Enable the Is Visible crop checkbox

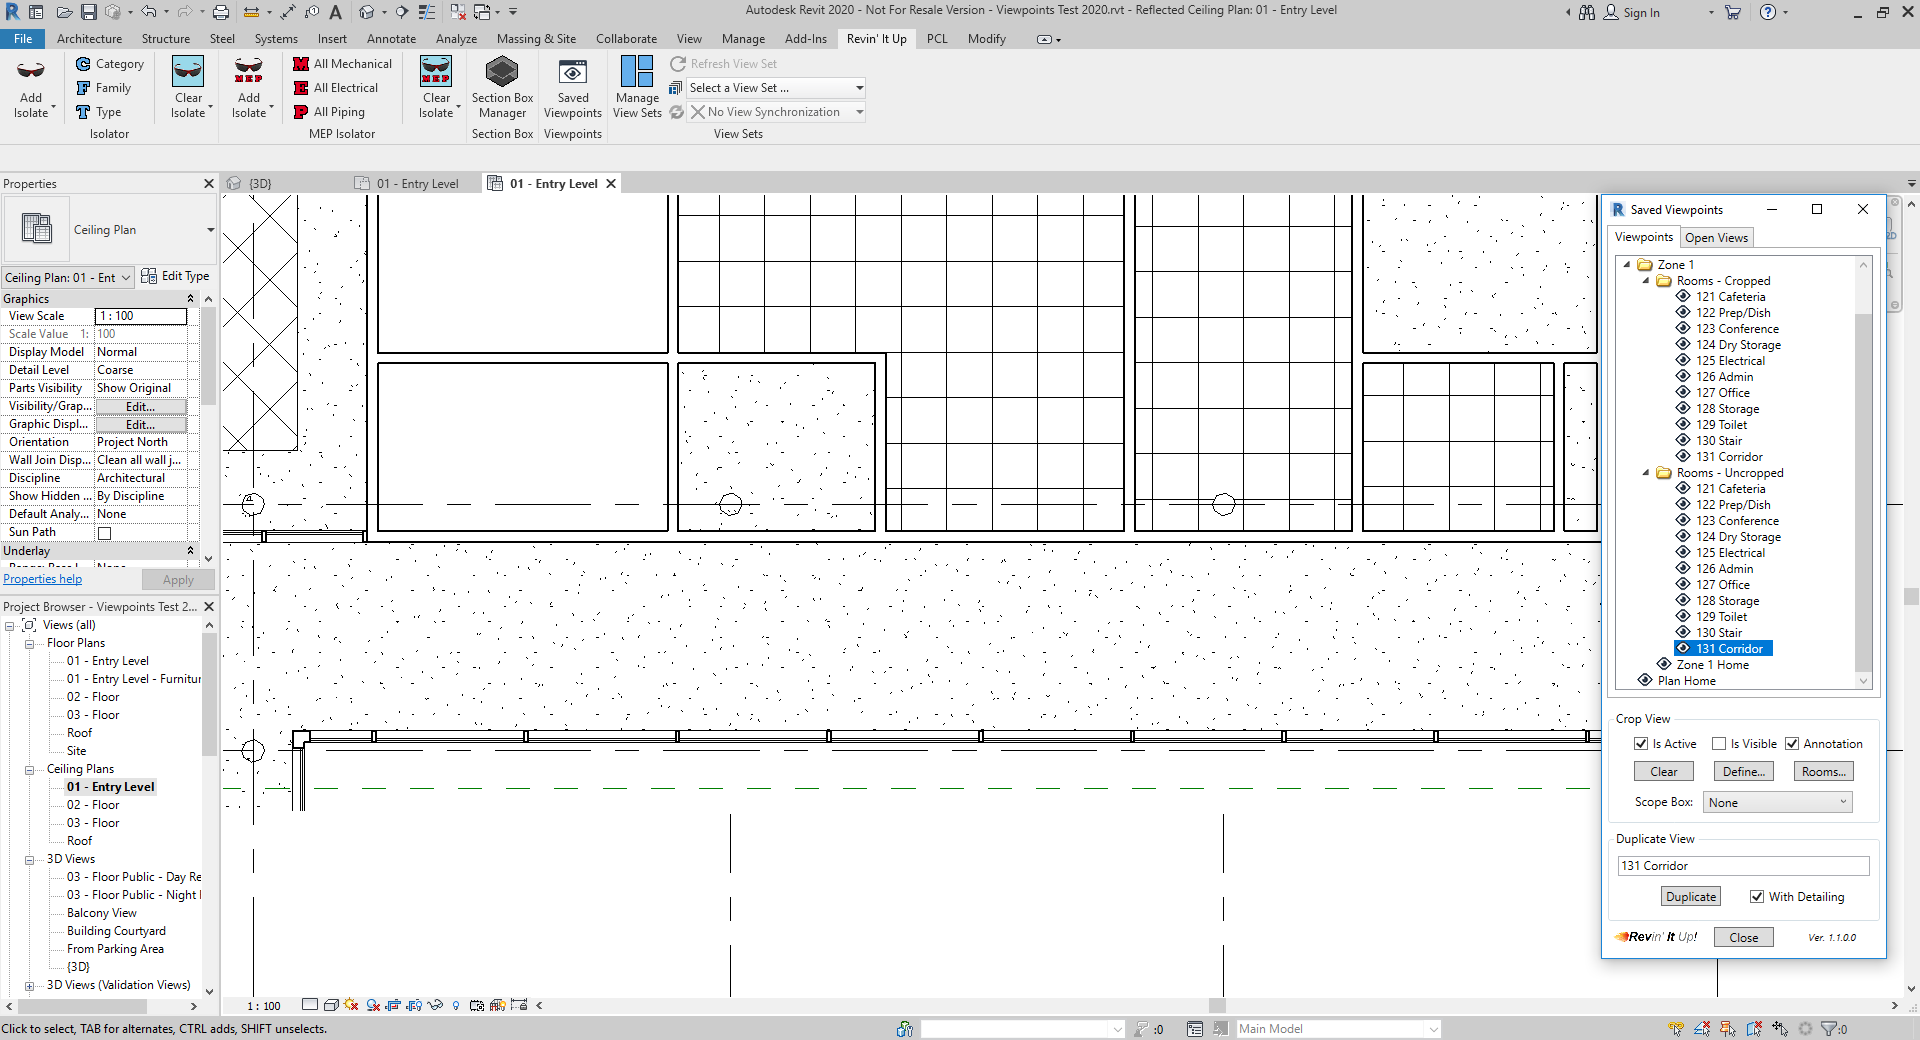pyautogui.click(x=1719, y=744)
